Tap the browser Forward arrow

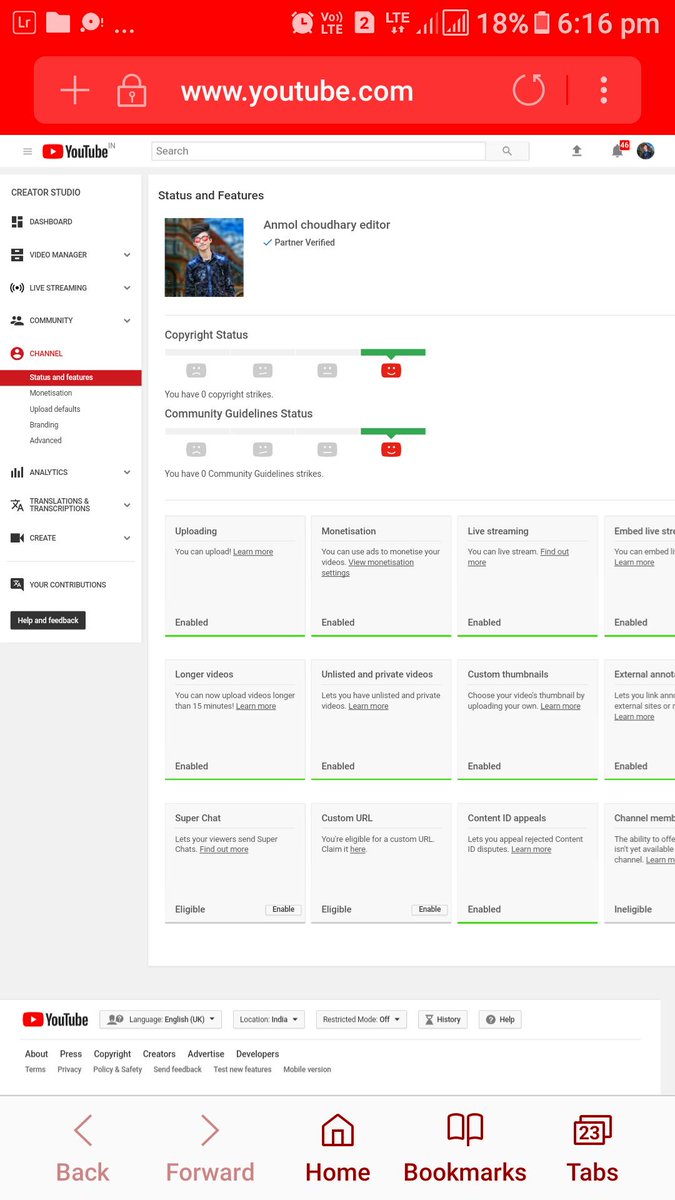[x=209, y=1130]
